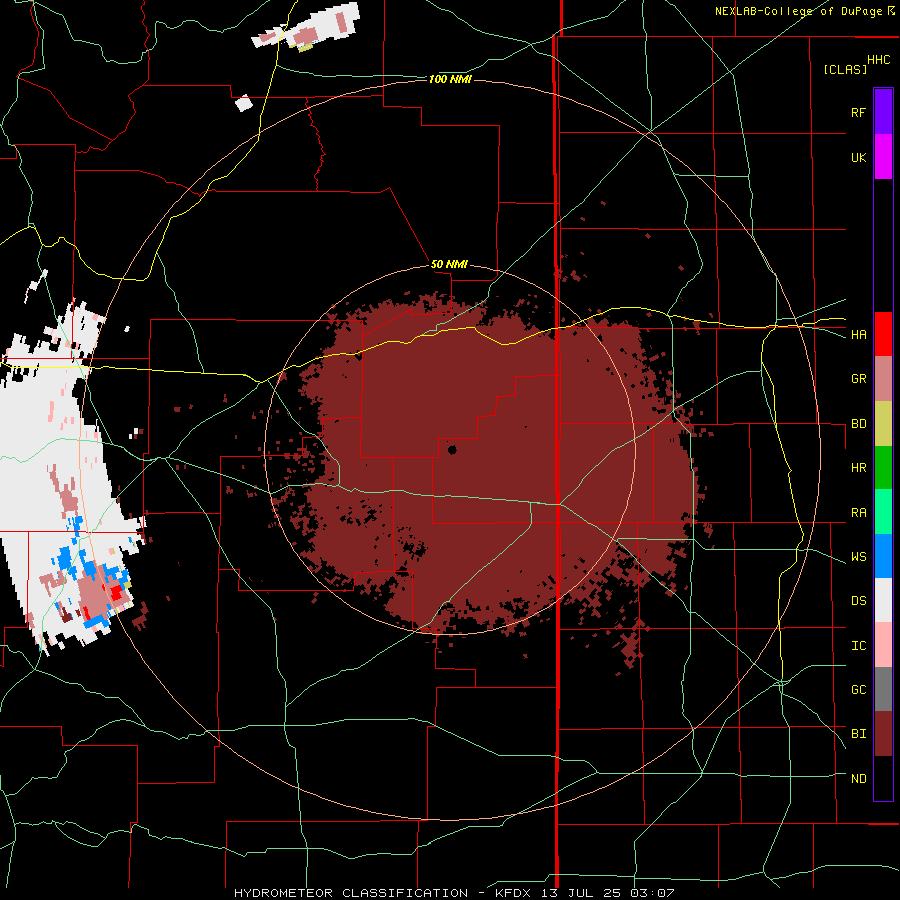Image resolution: width=900 pixels, height=900 pixels.
Task: Click the HA legend label
Action: [858, 335]
